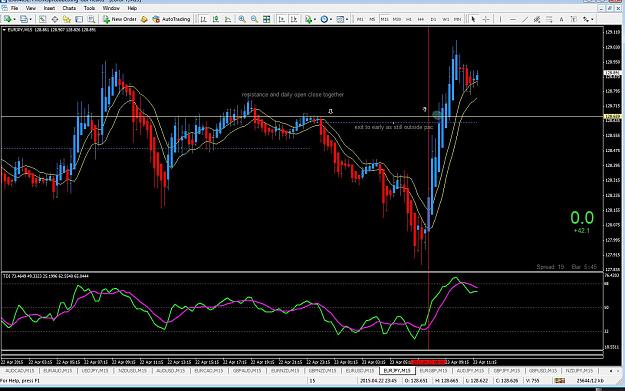
Task: Toggle the Terminal window icon
Action: 79,19
